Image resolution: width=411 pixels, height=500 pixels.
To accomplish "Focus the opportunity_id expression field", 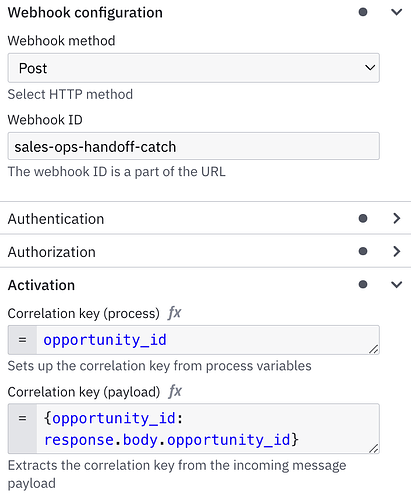I will click(208, 340).
